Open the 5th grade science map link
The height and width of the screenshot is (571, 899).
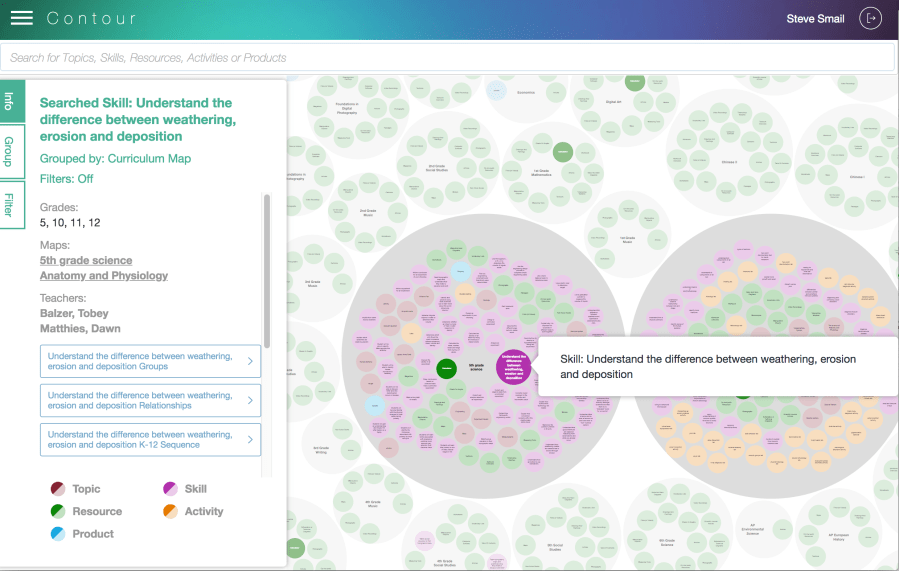(x=86, y=260)
